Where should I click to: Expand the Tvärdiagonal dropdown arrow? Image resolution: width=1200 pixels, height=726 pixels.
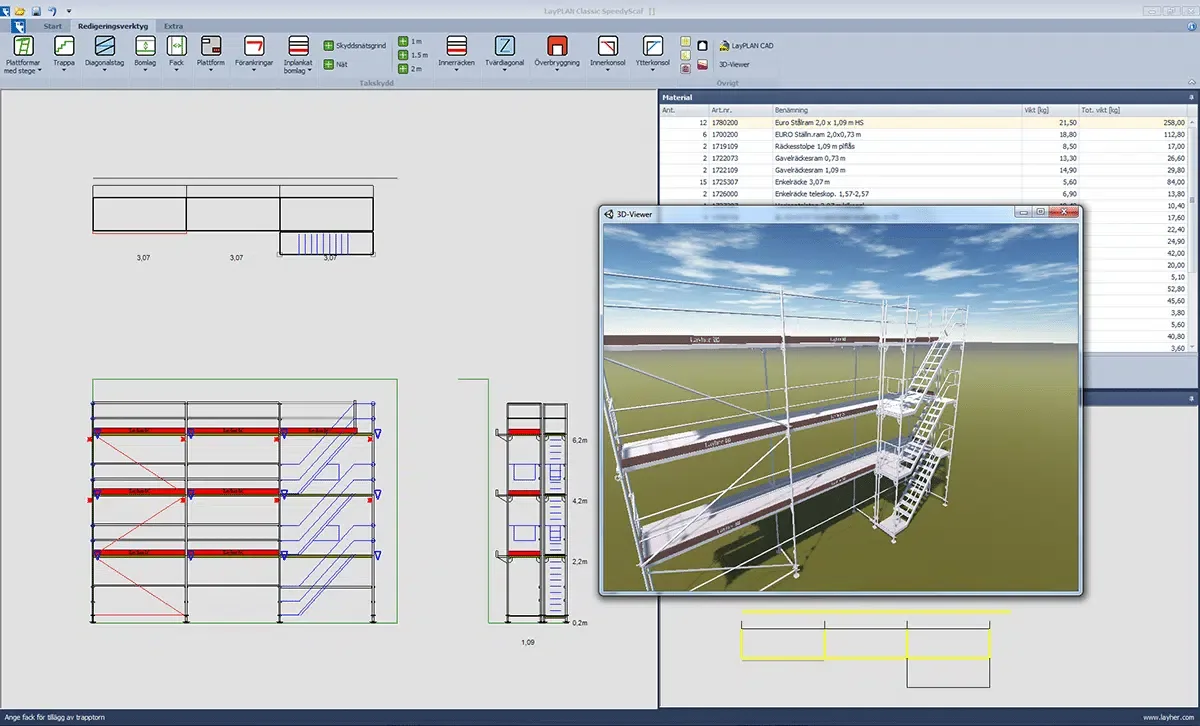(x=505, y=71)
